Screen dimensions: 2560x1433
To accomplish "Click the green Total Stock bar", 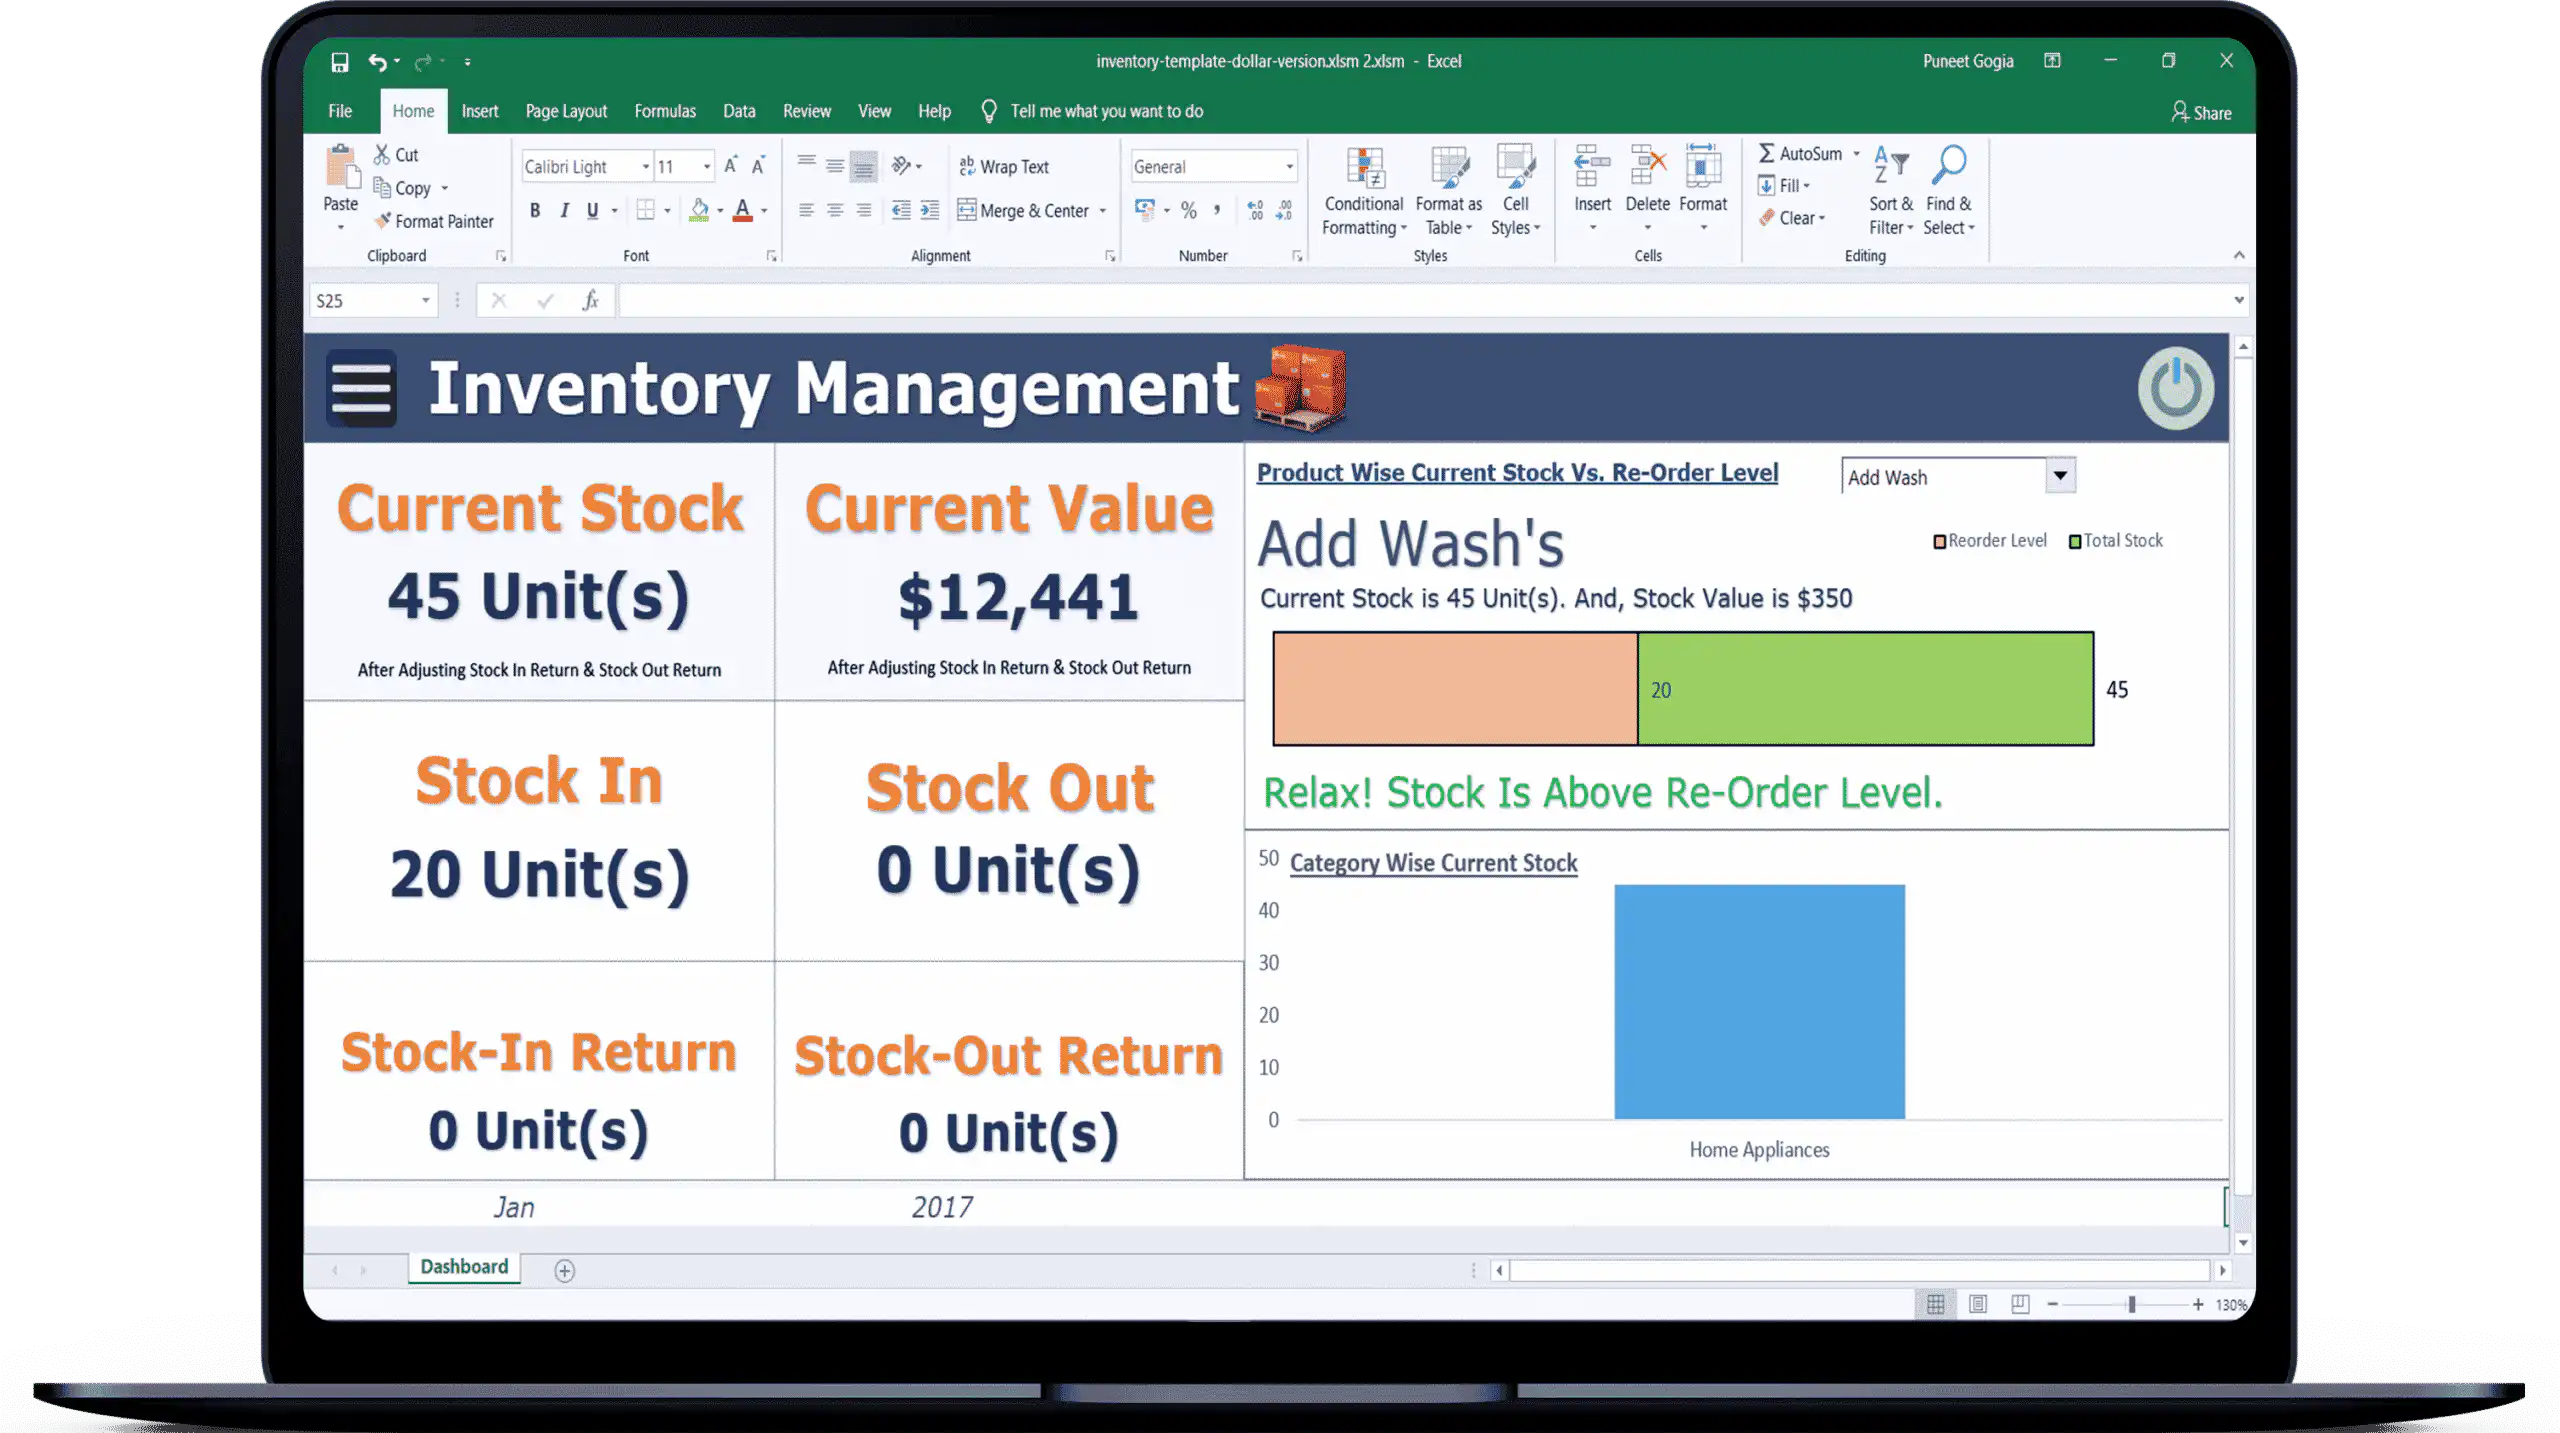I will click(1866, 688).
